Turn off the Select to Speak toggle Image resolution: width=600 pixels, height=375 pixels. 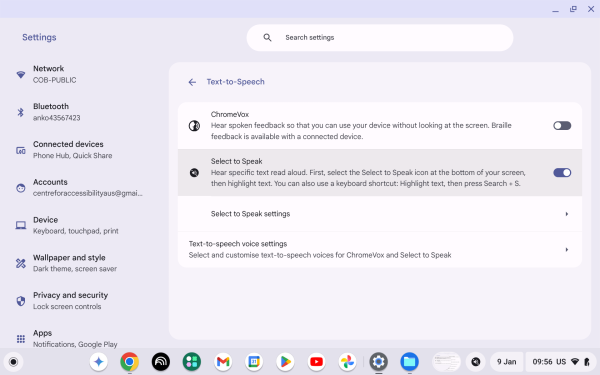(562, 173)
